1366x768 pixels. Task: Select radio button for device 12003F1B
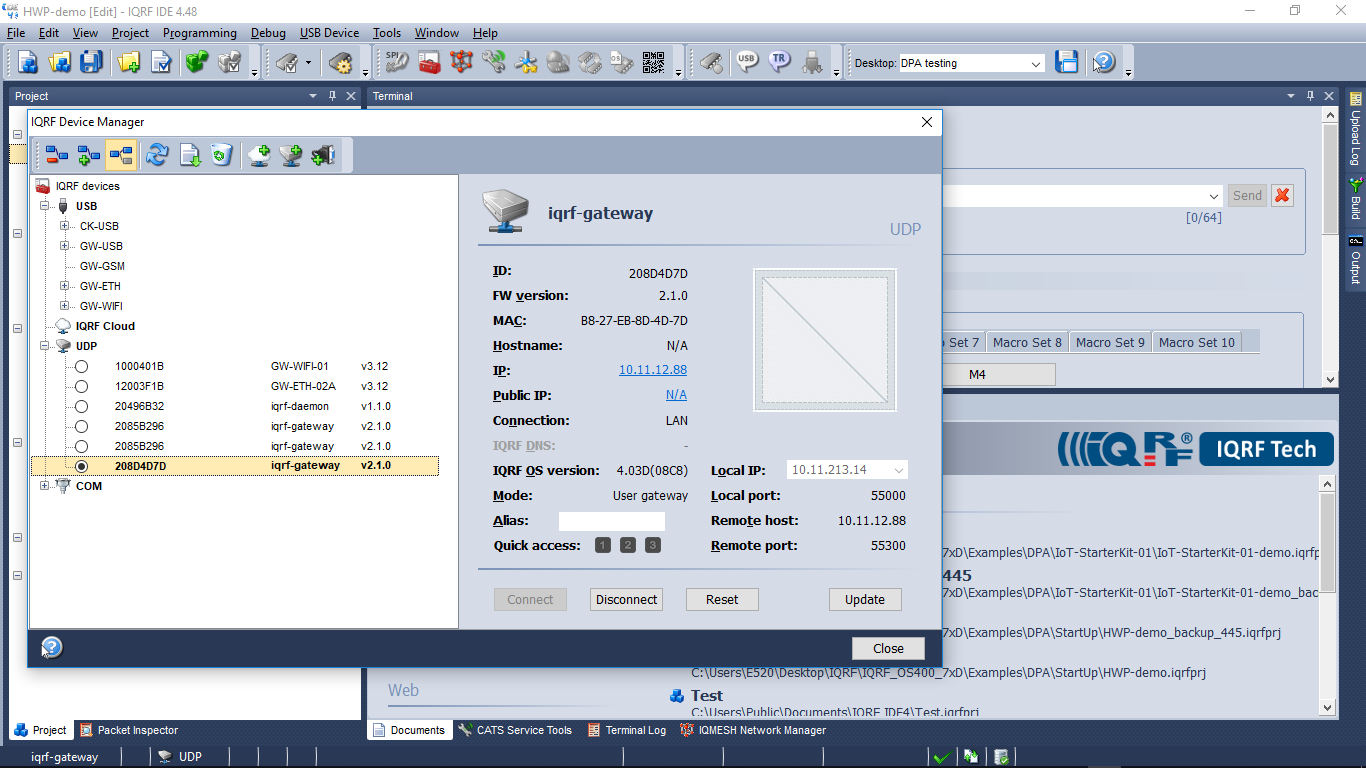81,387
